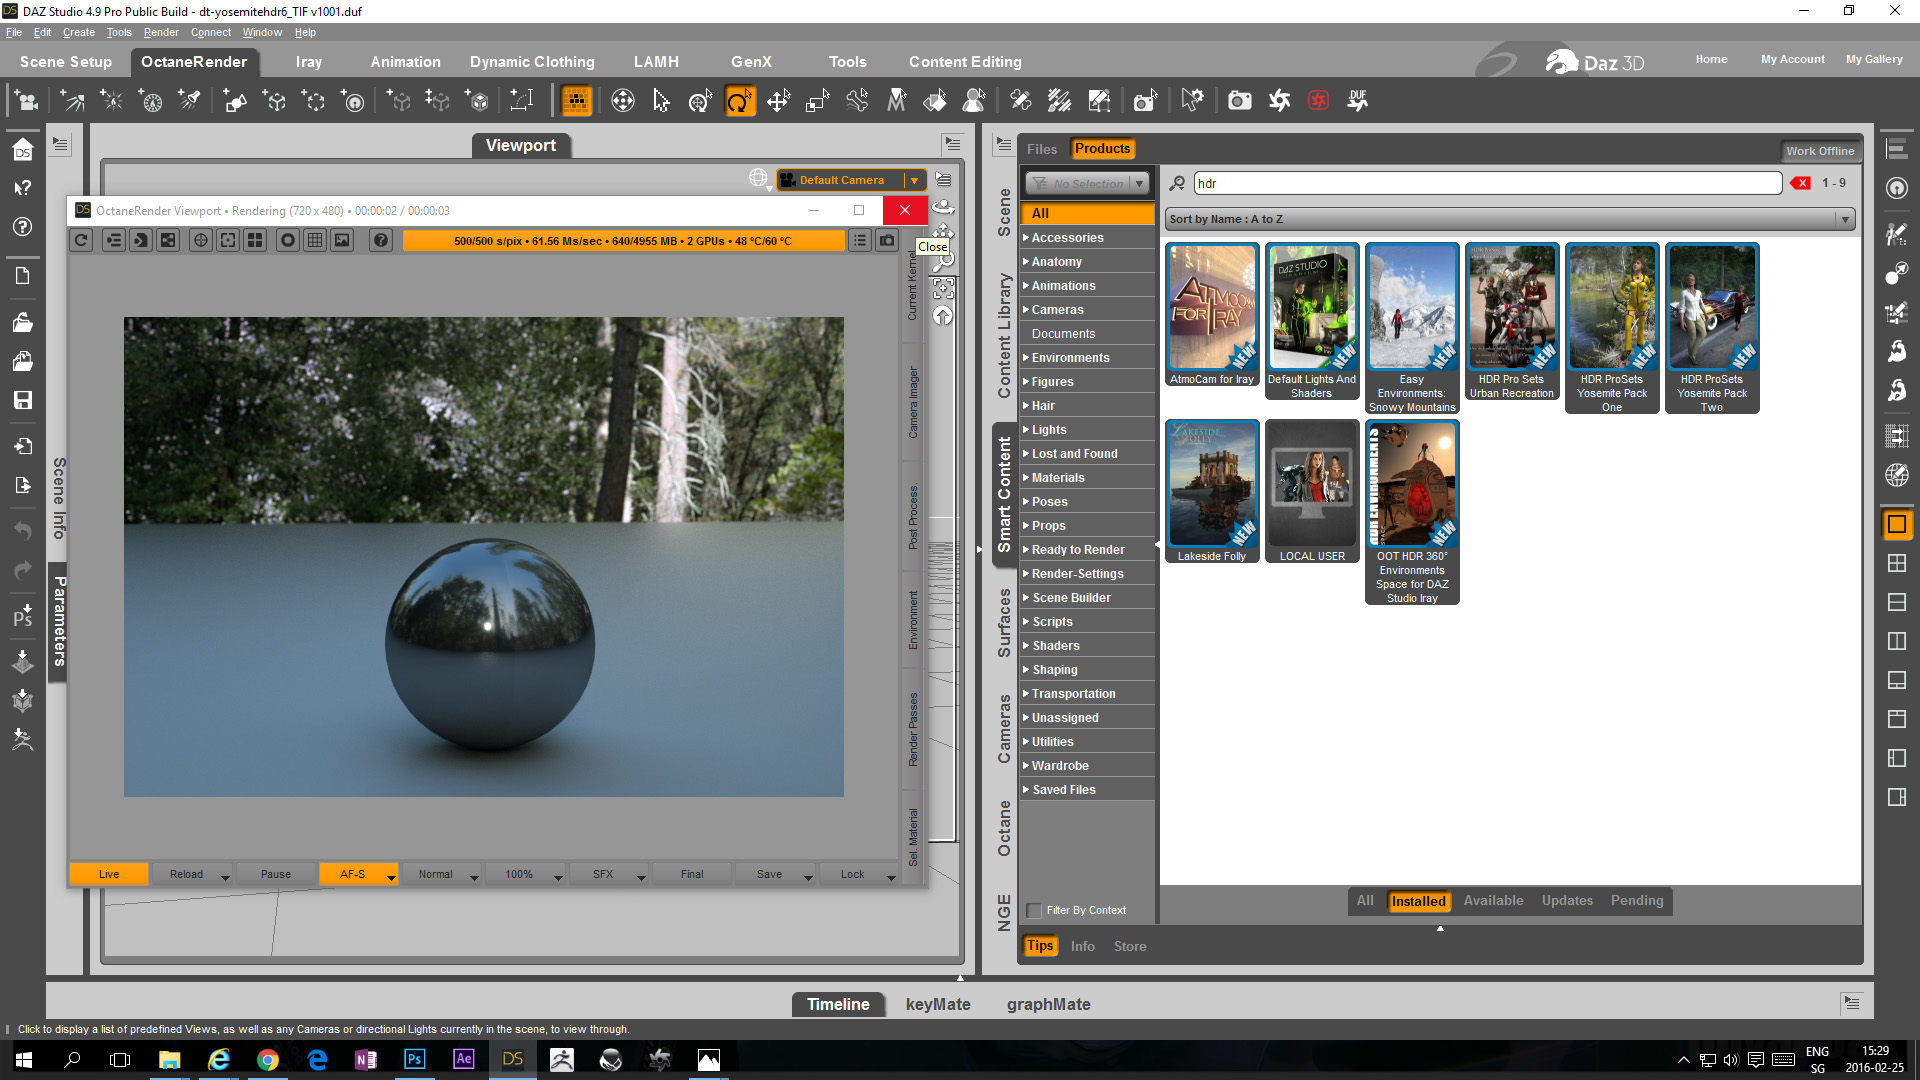This screenshot has width=1920, height=1080.
Task: Expand the Environments category
Action: (1026, 357)
